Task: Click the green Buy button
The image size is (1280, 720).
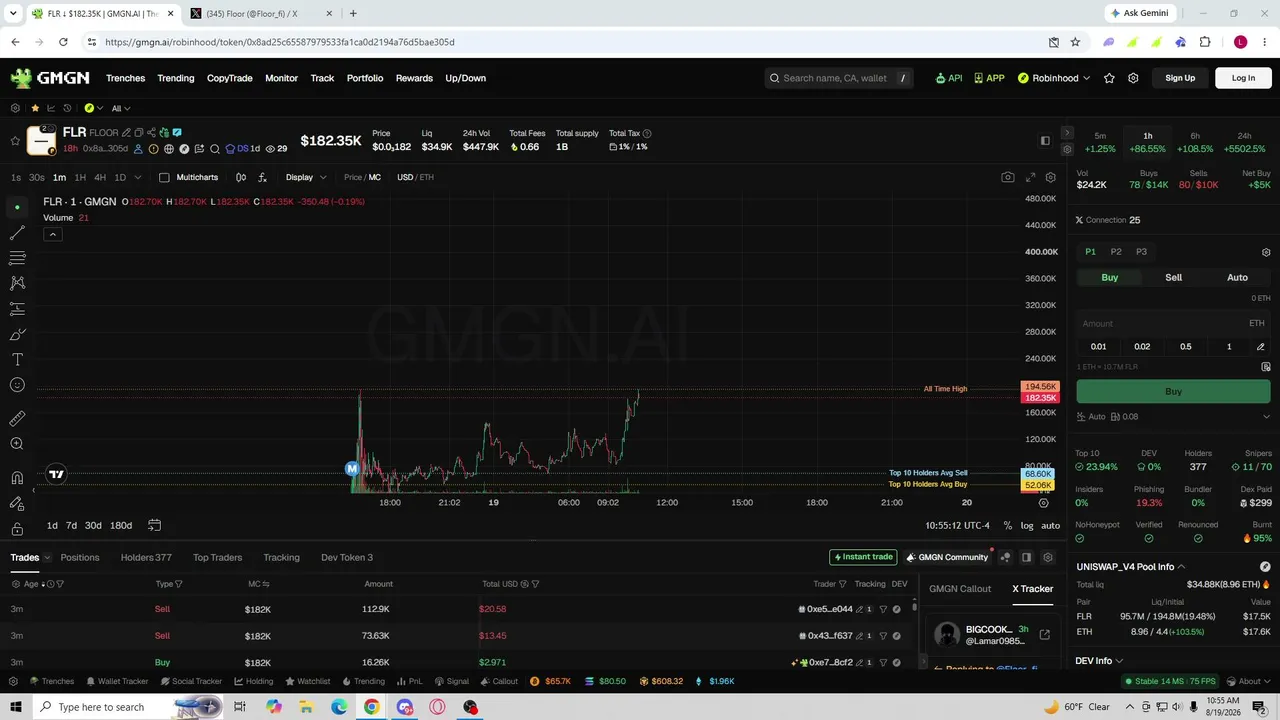Action: (x=1173, y=392)
